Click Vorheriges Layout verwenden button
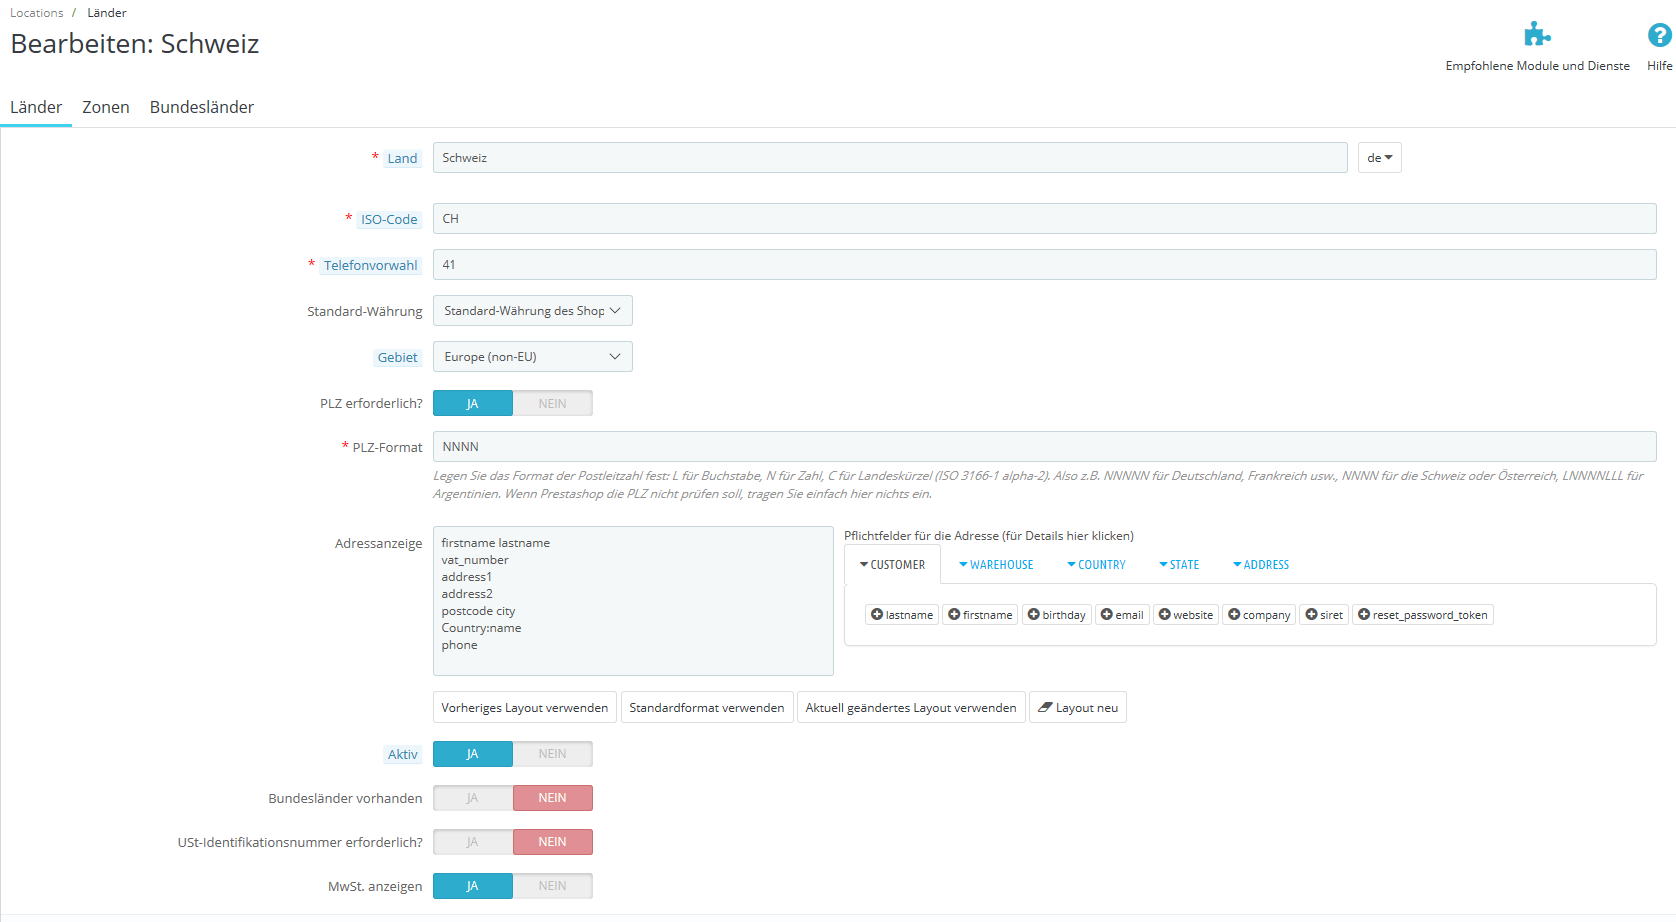The width and height of the screenshot is (1676, 922). click(525, 707)
